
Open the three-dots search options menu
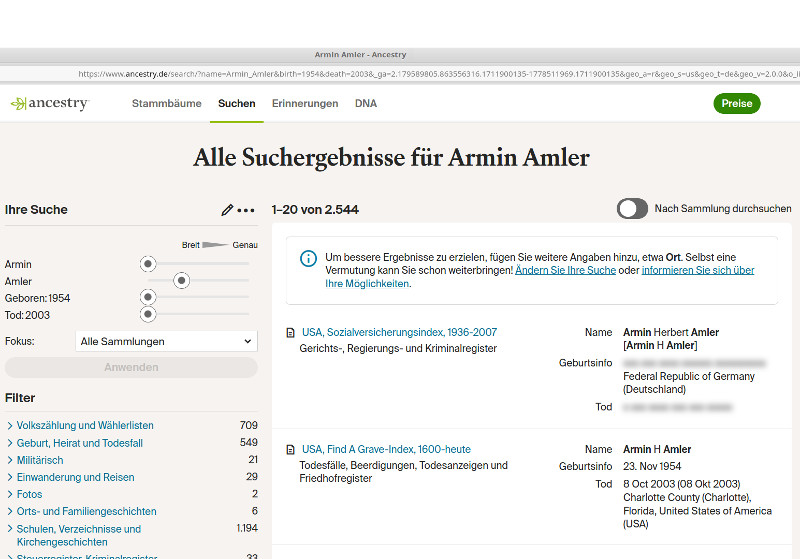(x=246, y=210)
